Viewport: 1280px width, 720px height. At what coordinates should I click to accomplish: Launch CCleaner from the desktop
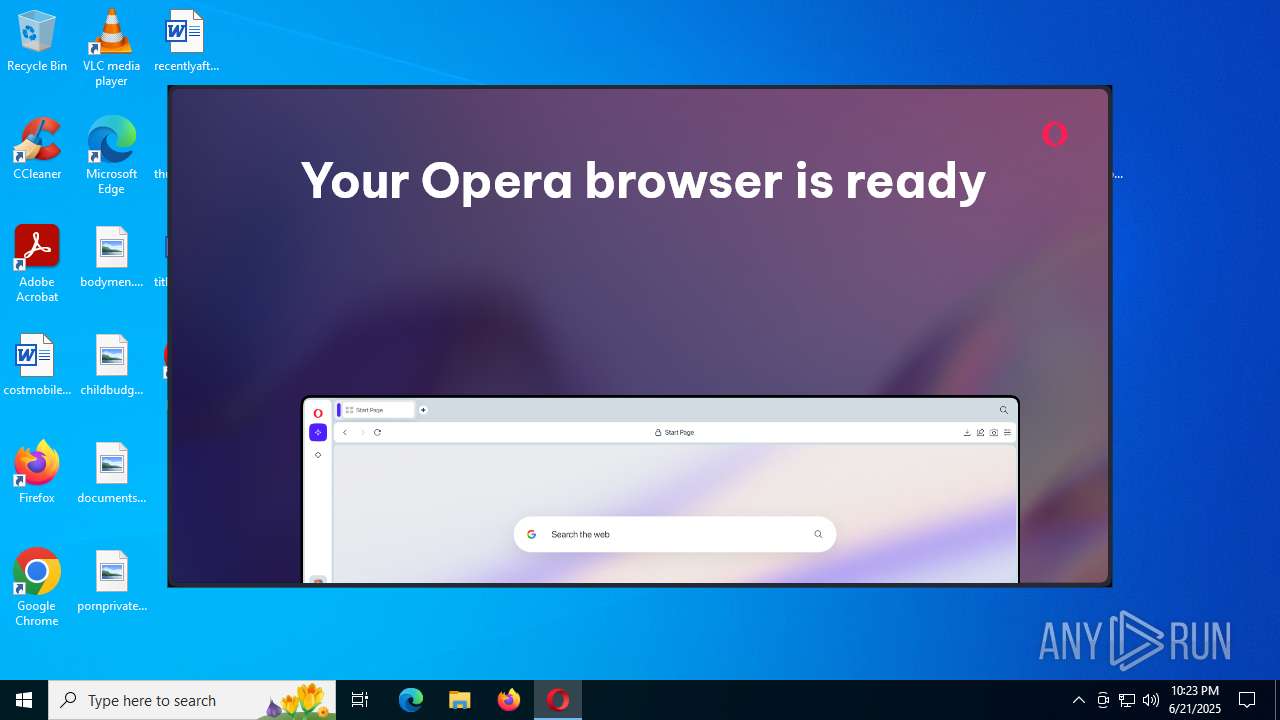[37, 150]
